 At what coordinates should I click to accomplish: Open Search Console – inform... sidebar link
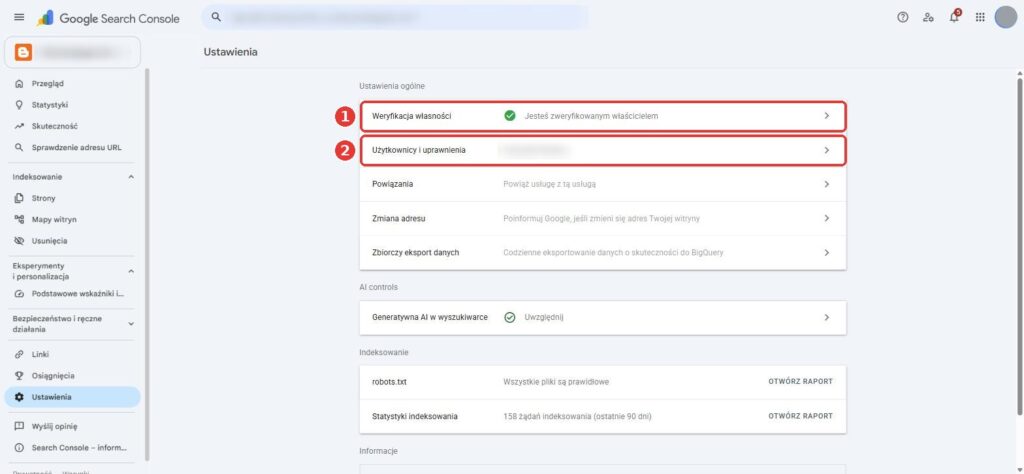point(72,448)
